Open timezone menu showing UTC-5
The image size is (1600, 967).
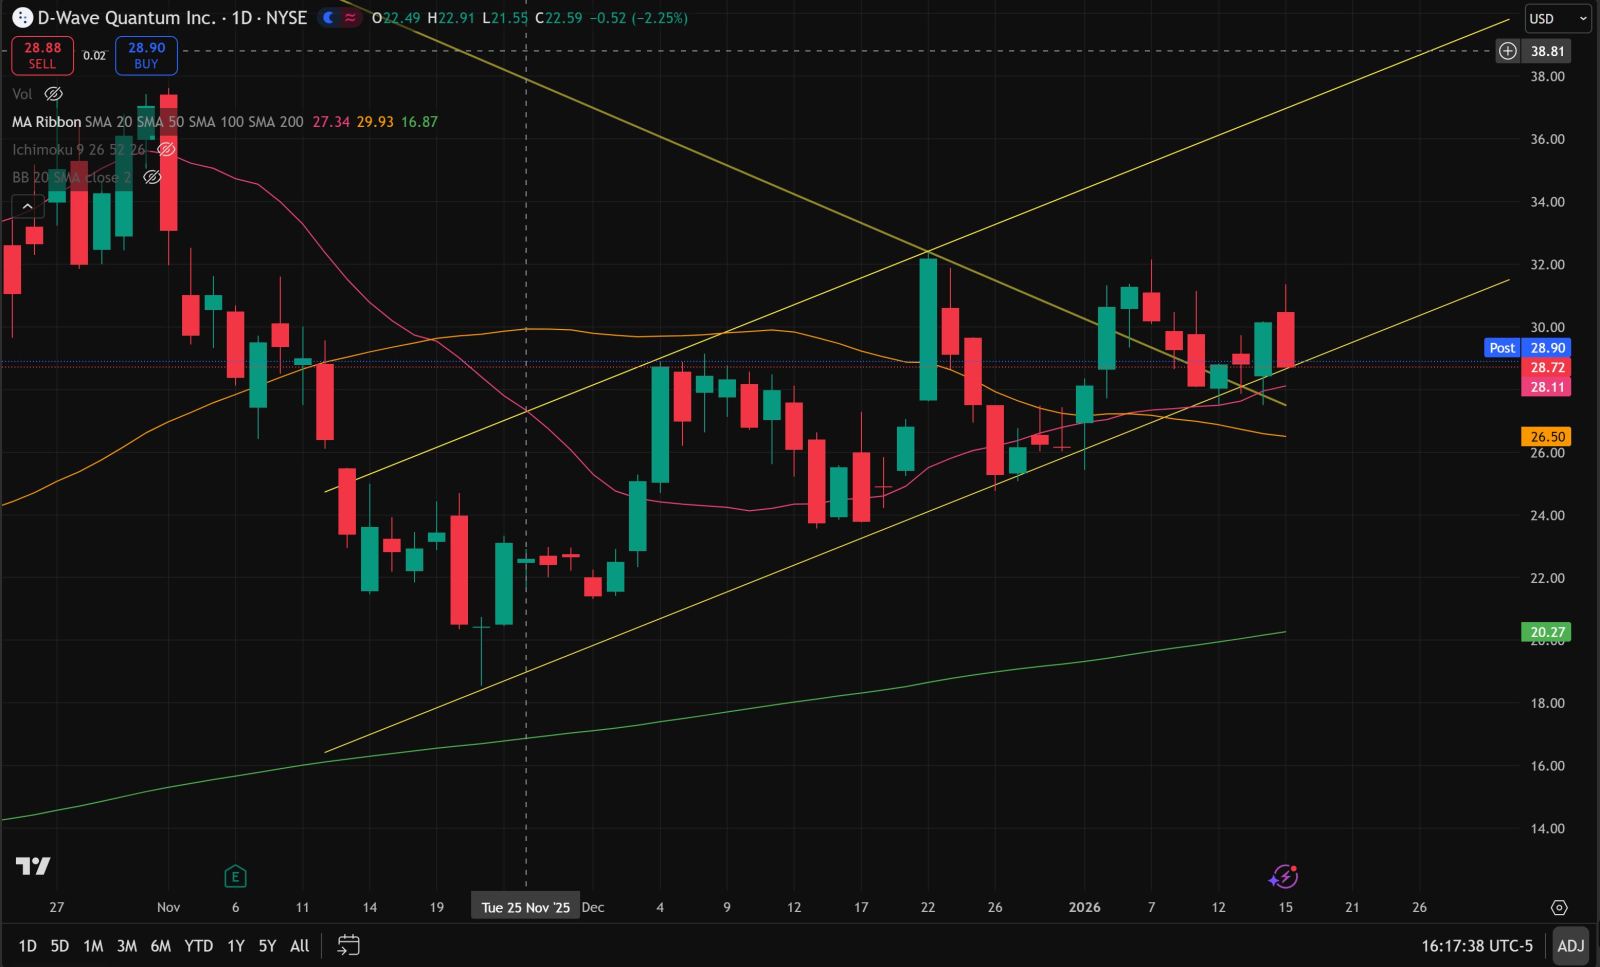point(1477,945)
